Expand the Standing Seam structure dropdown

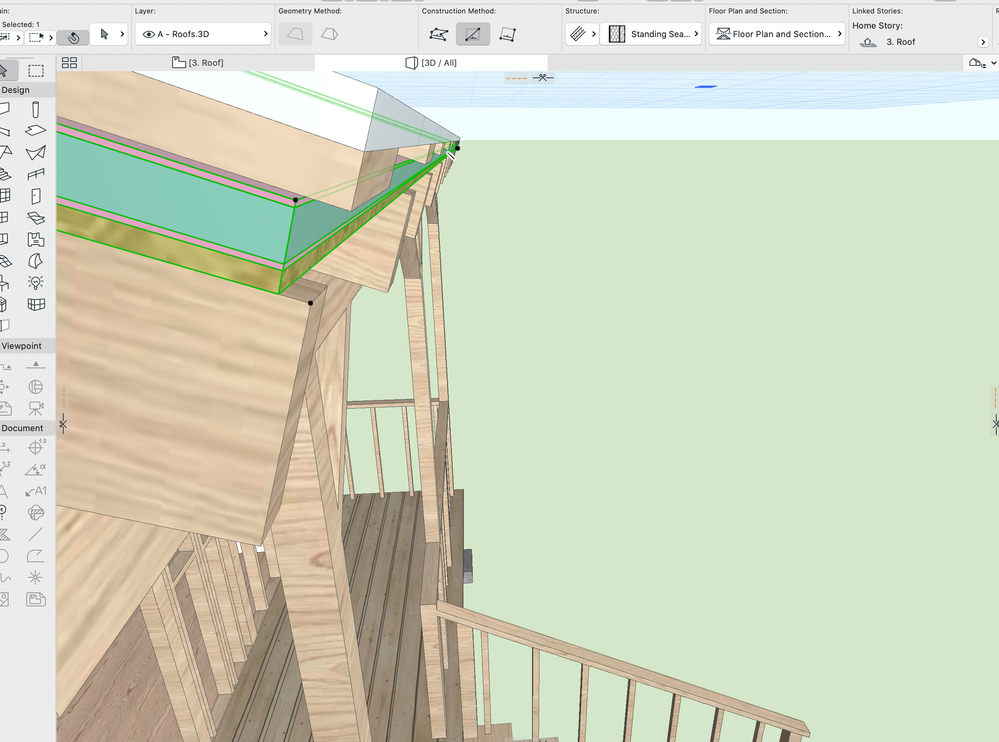[x=652, y=34]
